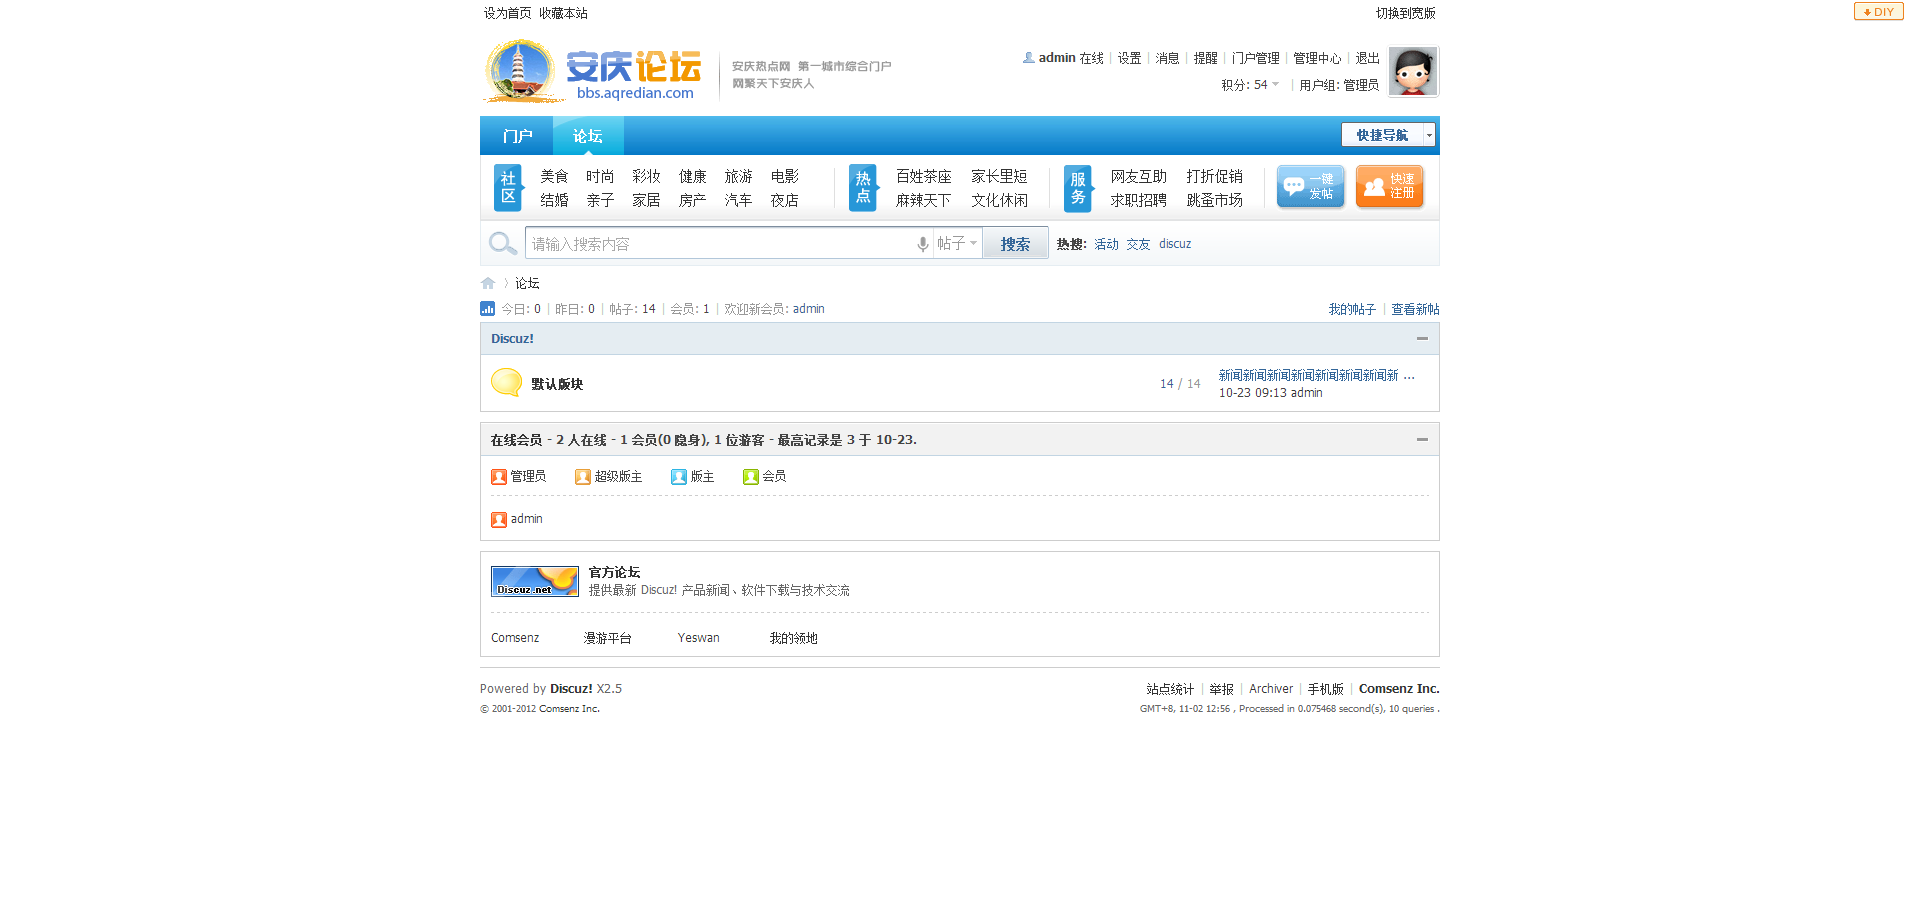The height and width of the screenshot is (909, 1920).
Task: Open 提醒 in the user menu
Action: click(x=1205, y=58)
